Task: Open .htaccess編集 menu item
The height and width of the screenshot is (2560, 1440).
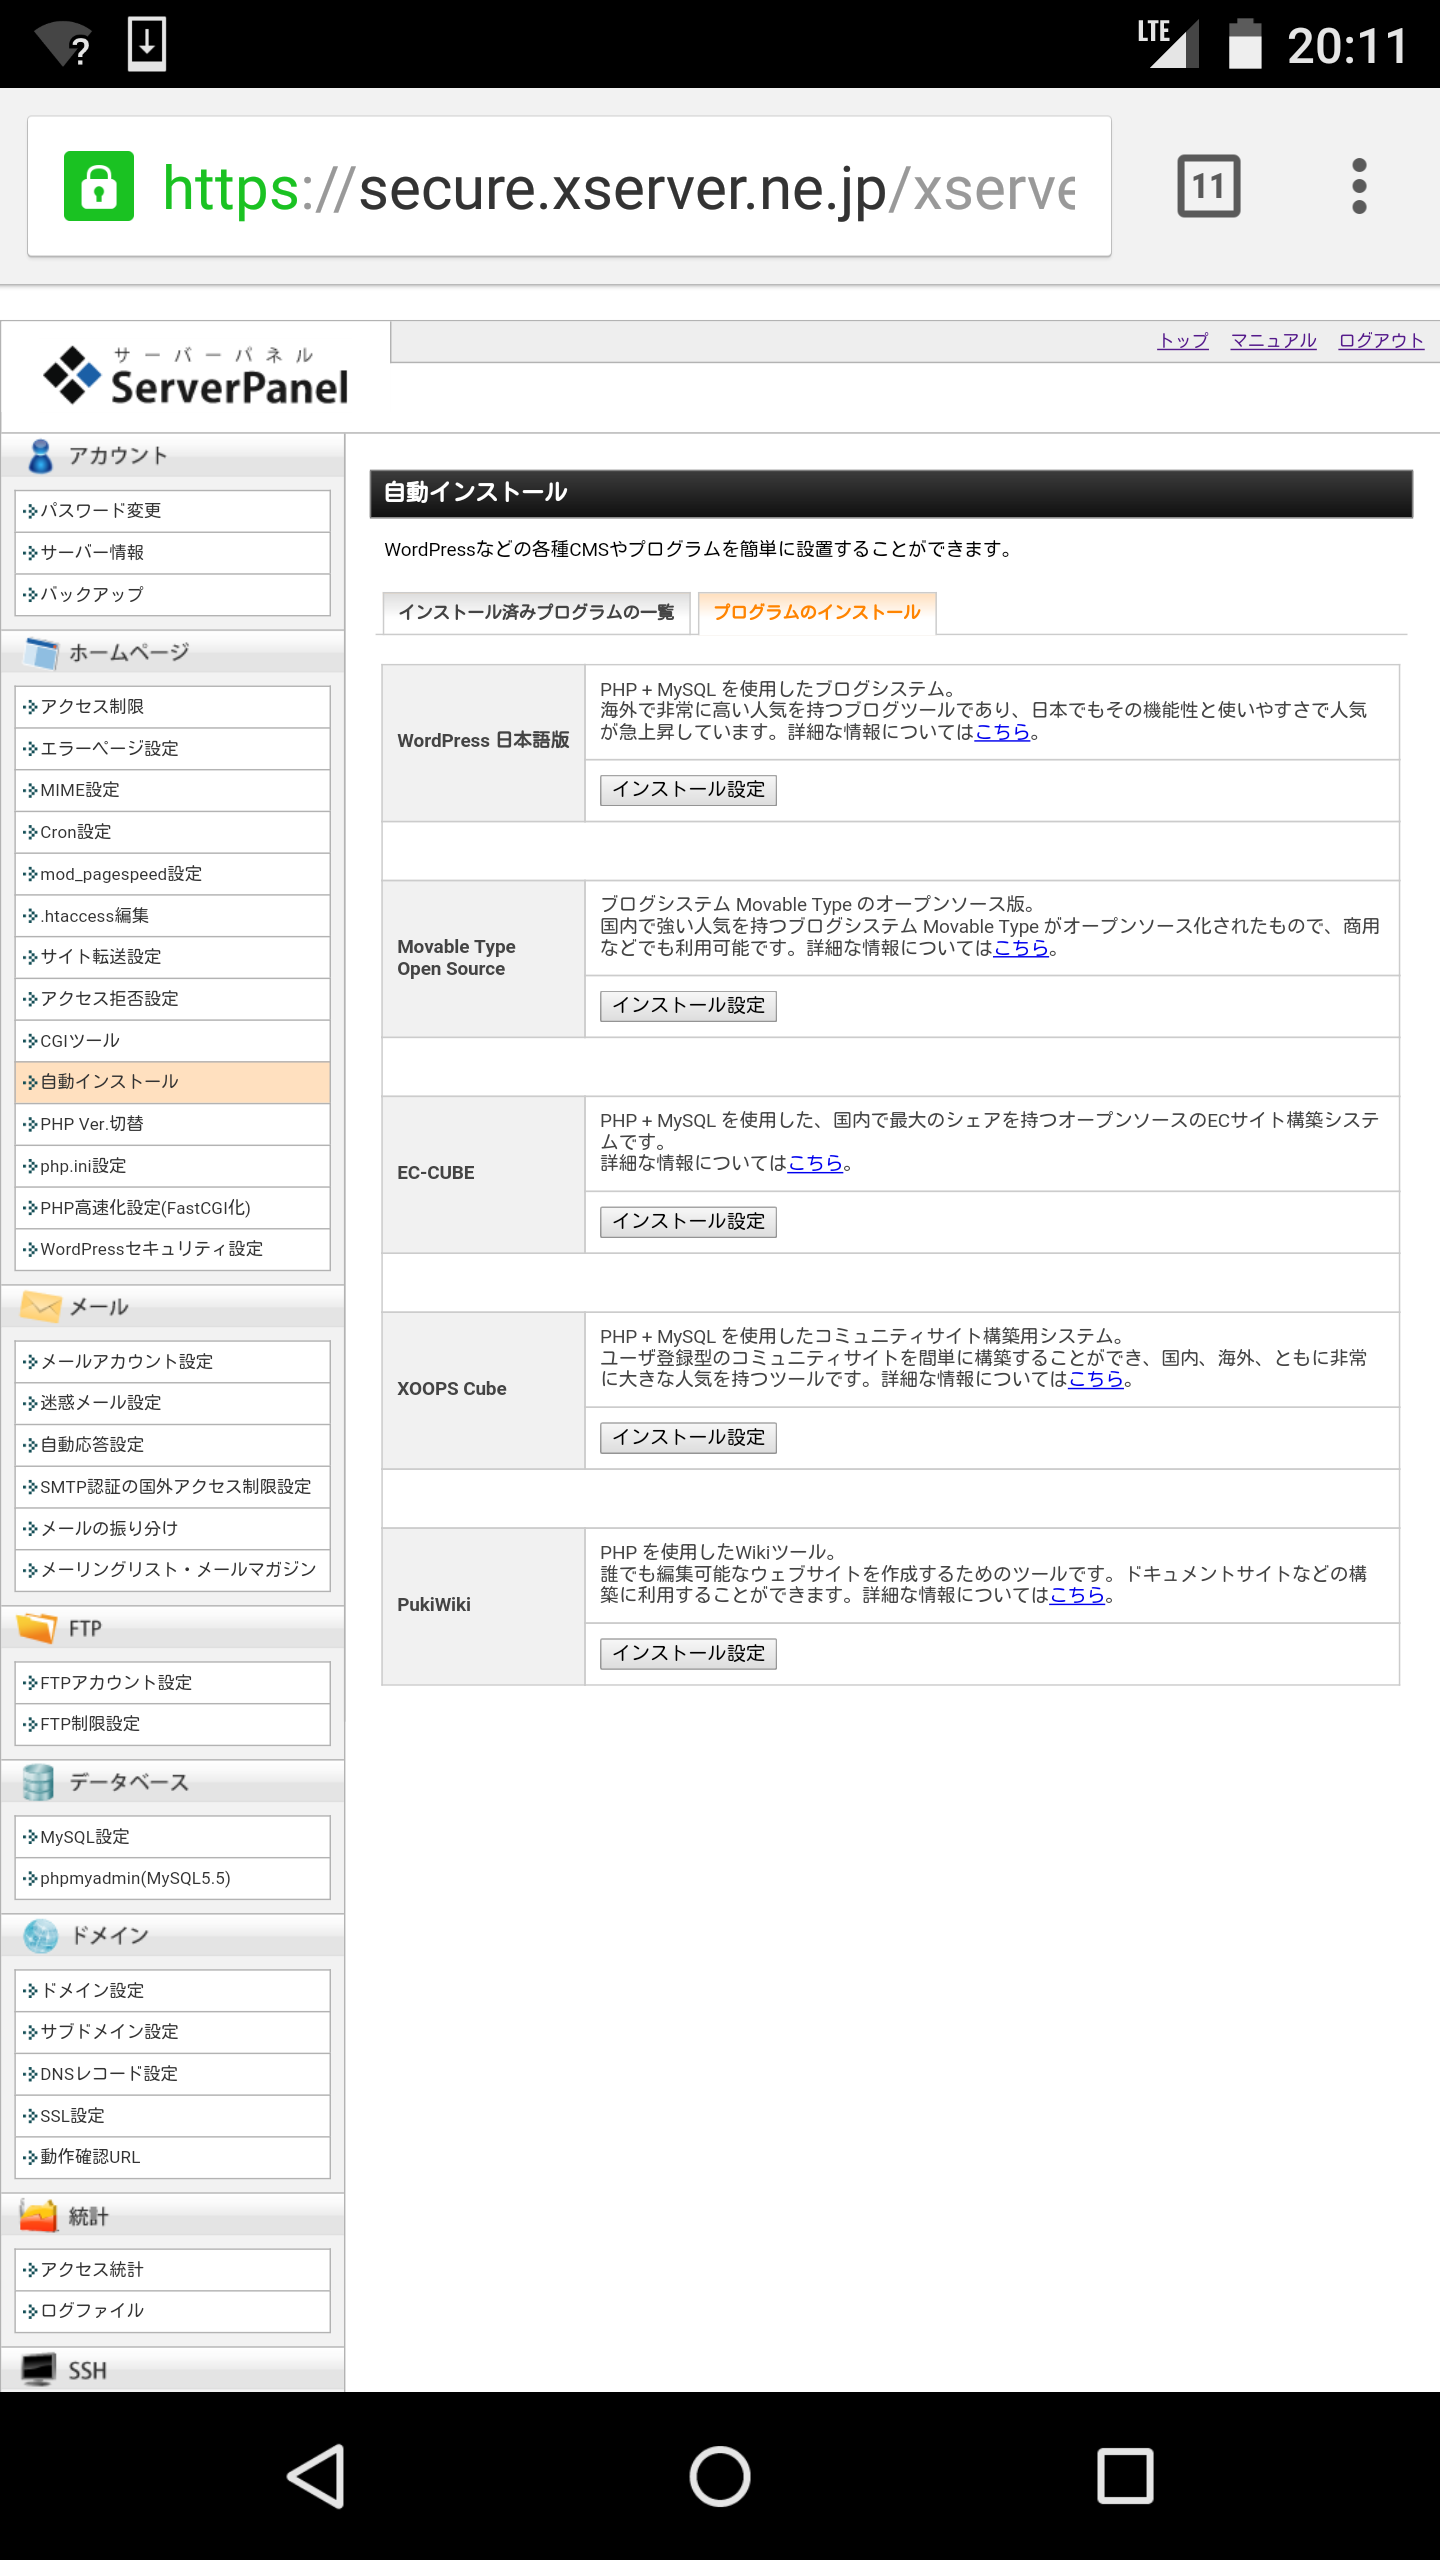Action: click(x=173, y=916)
